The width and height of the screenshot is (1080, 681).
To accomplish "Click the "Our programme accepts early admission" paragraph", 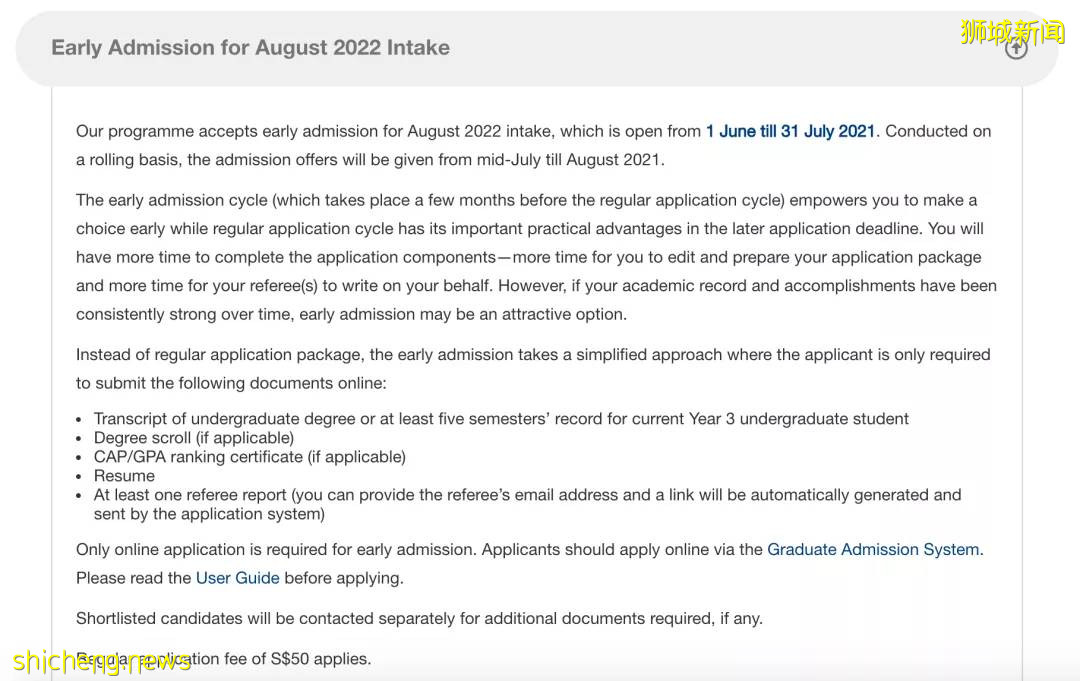I will (x=388, y=131).
